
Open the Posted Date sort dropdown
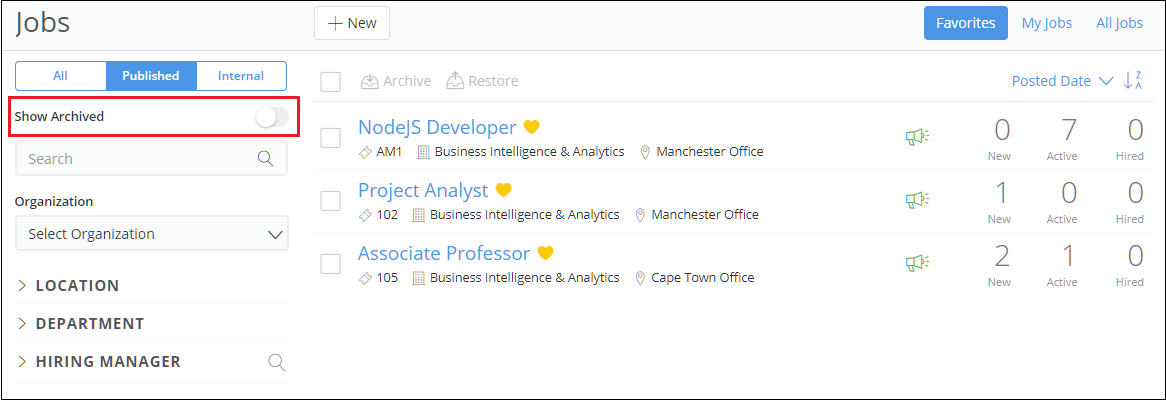pyautogui.click(x=1061, y=81)
